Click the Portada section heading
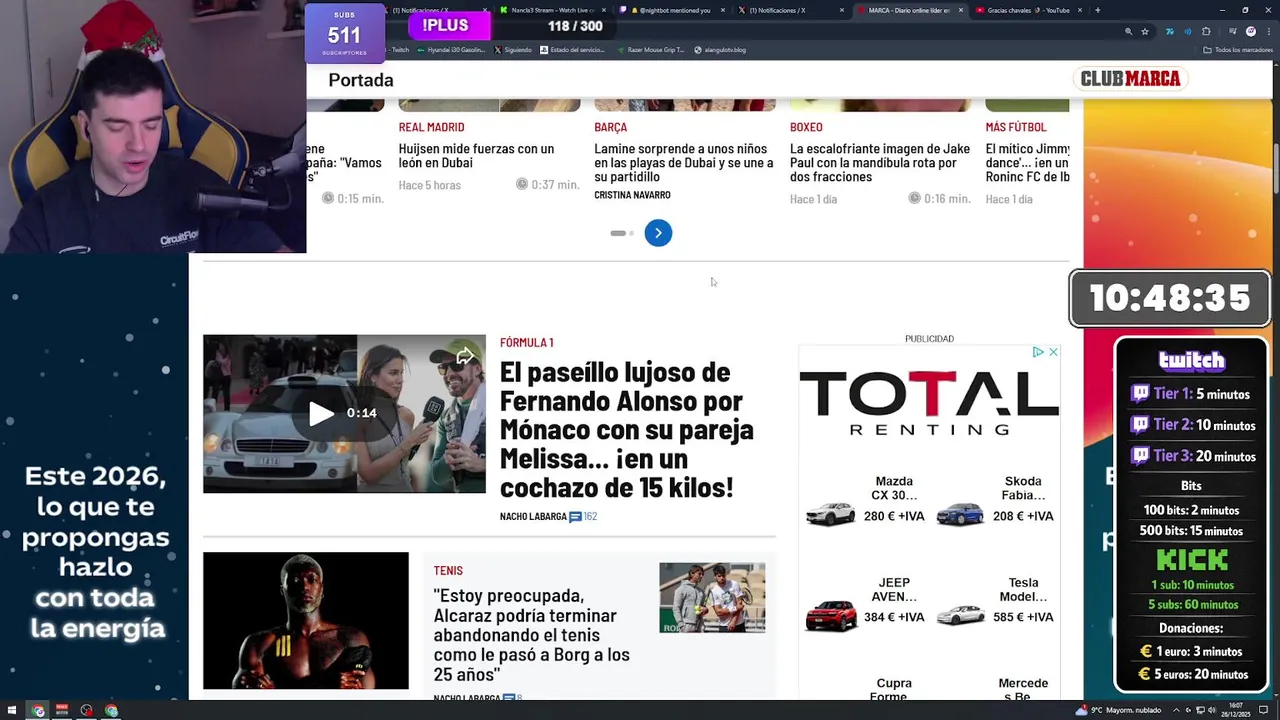This screenshot has width=1280, height=720. click(x=361, y=80)
